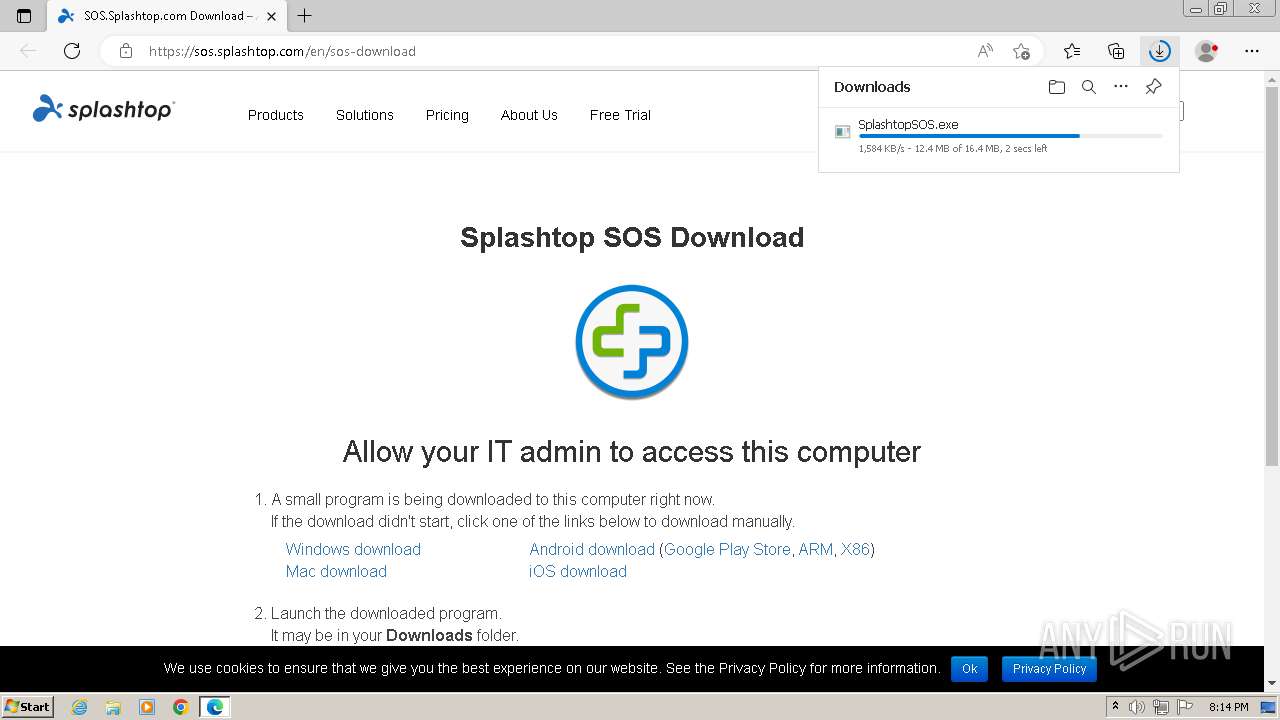Open the Solutions menu
The width and height of the screenshot is (1280, 720).
365,115
